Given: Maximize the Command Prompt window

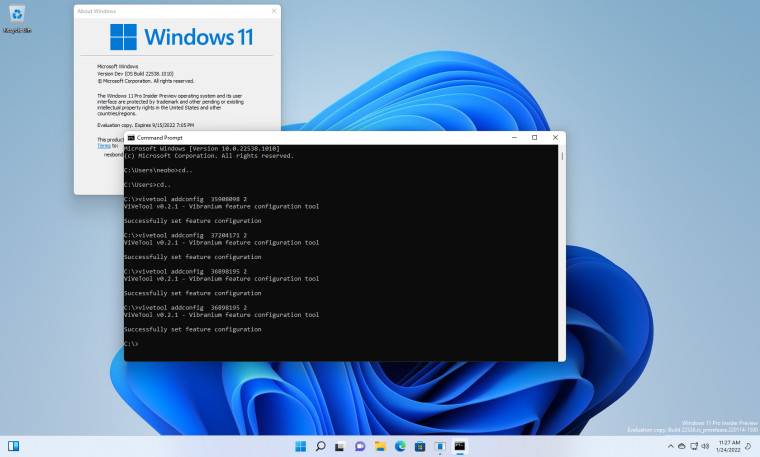Looking at the screenshot, I should tap(535, 138).
